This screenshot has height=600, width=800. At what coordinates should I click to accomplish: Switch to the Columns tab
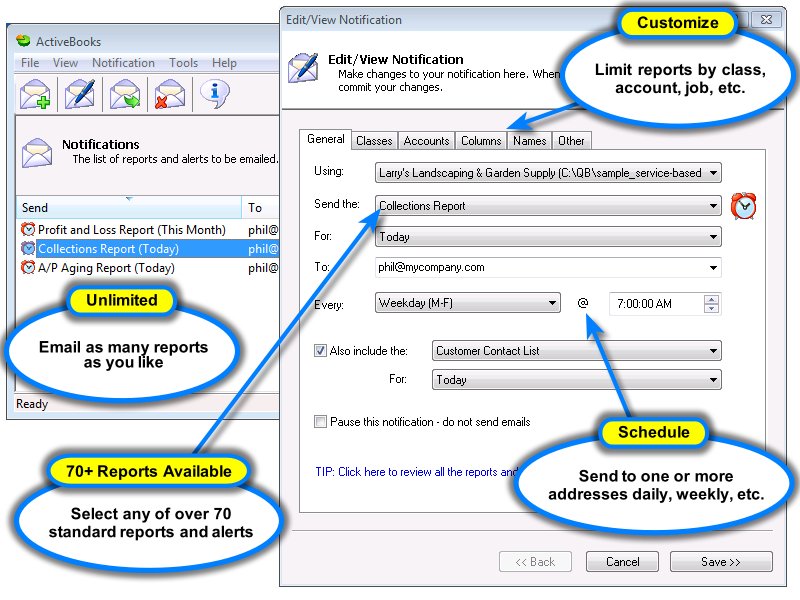tap(481, 141)
